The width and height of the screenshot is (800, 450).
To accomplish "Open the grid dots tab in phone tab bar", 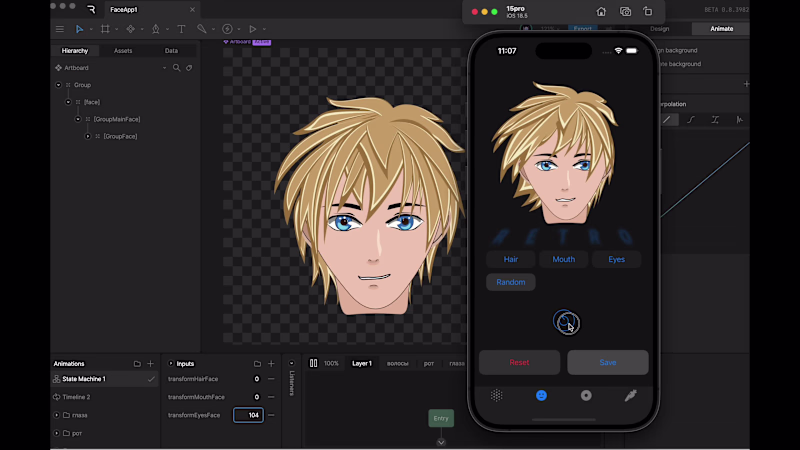I will [496, 395].
